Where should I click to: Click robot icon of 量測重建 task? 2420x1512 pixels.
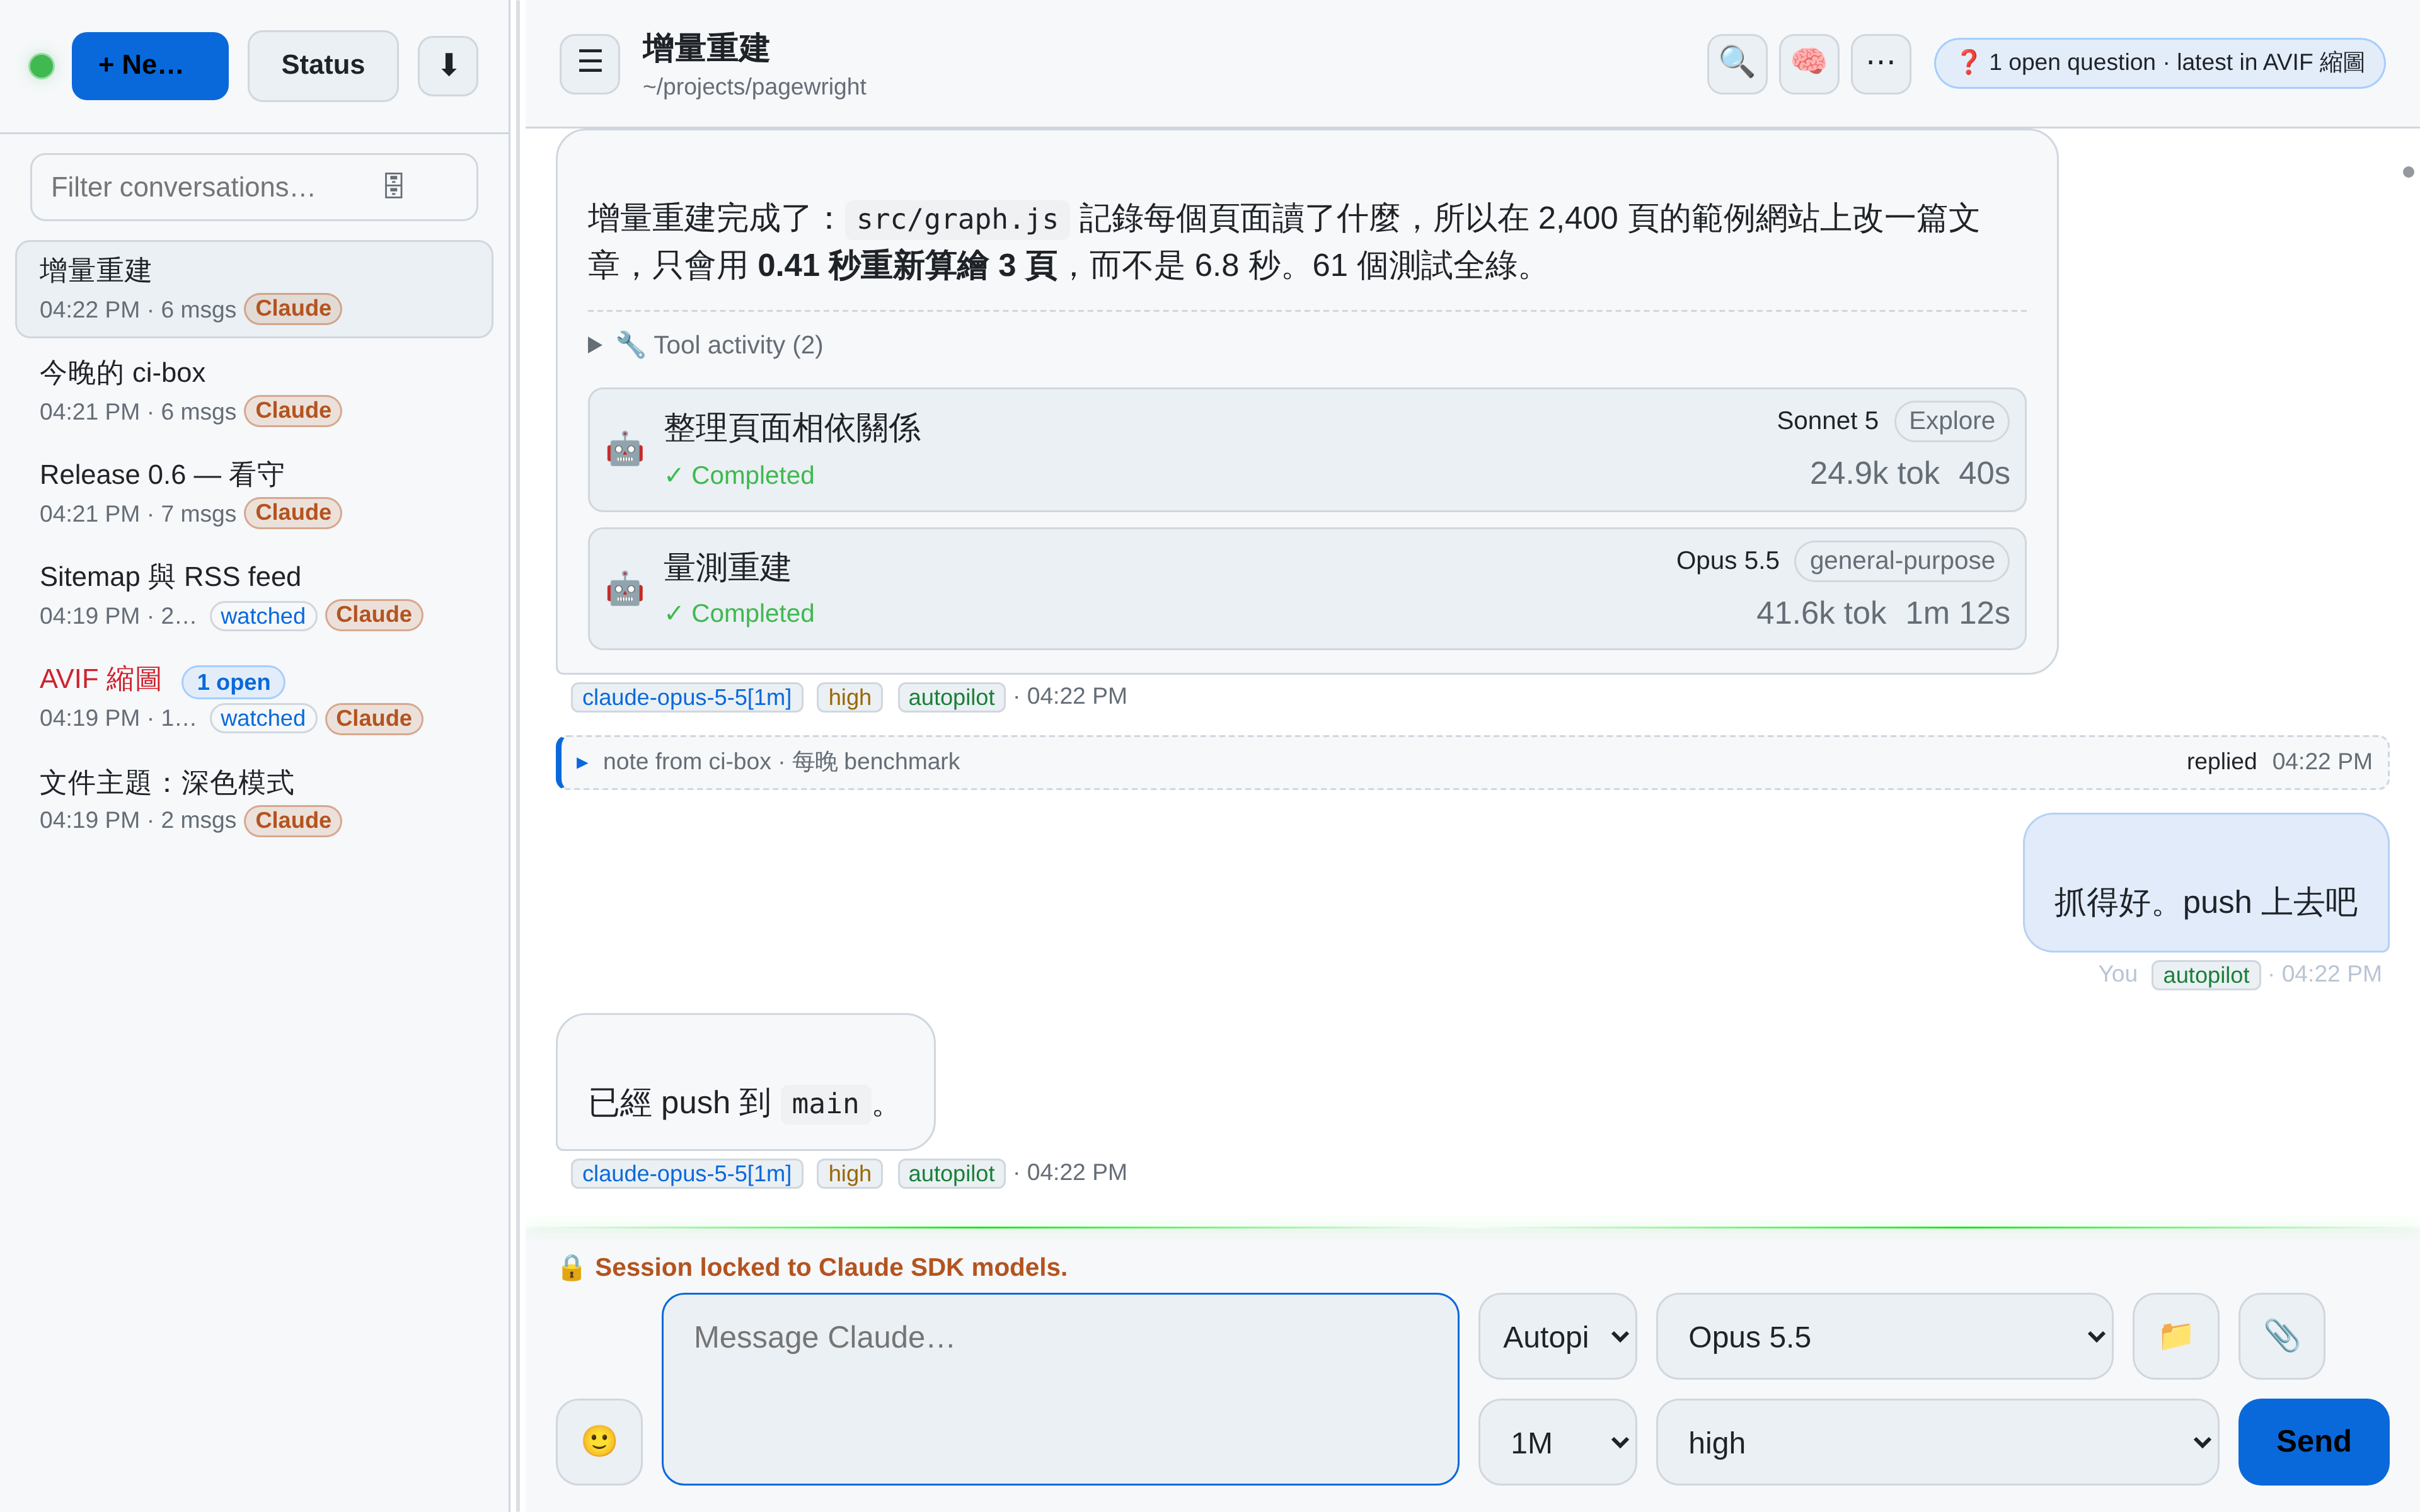click(625, 589)
